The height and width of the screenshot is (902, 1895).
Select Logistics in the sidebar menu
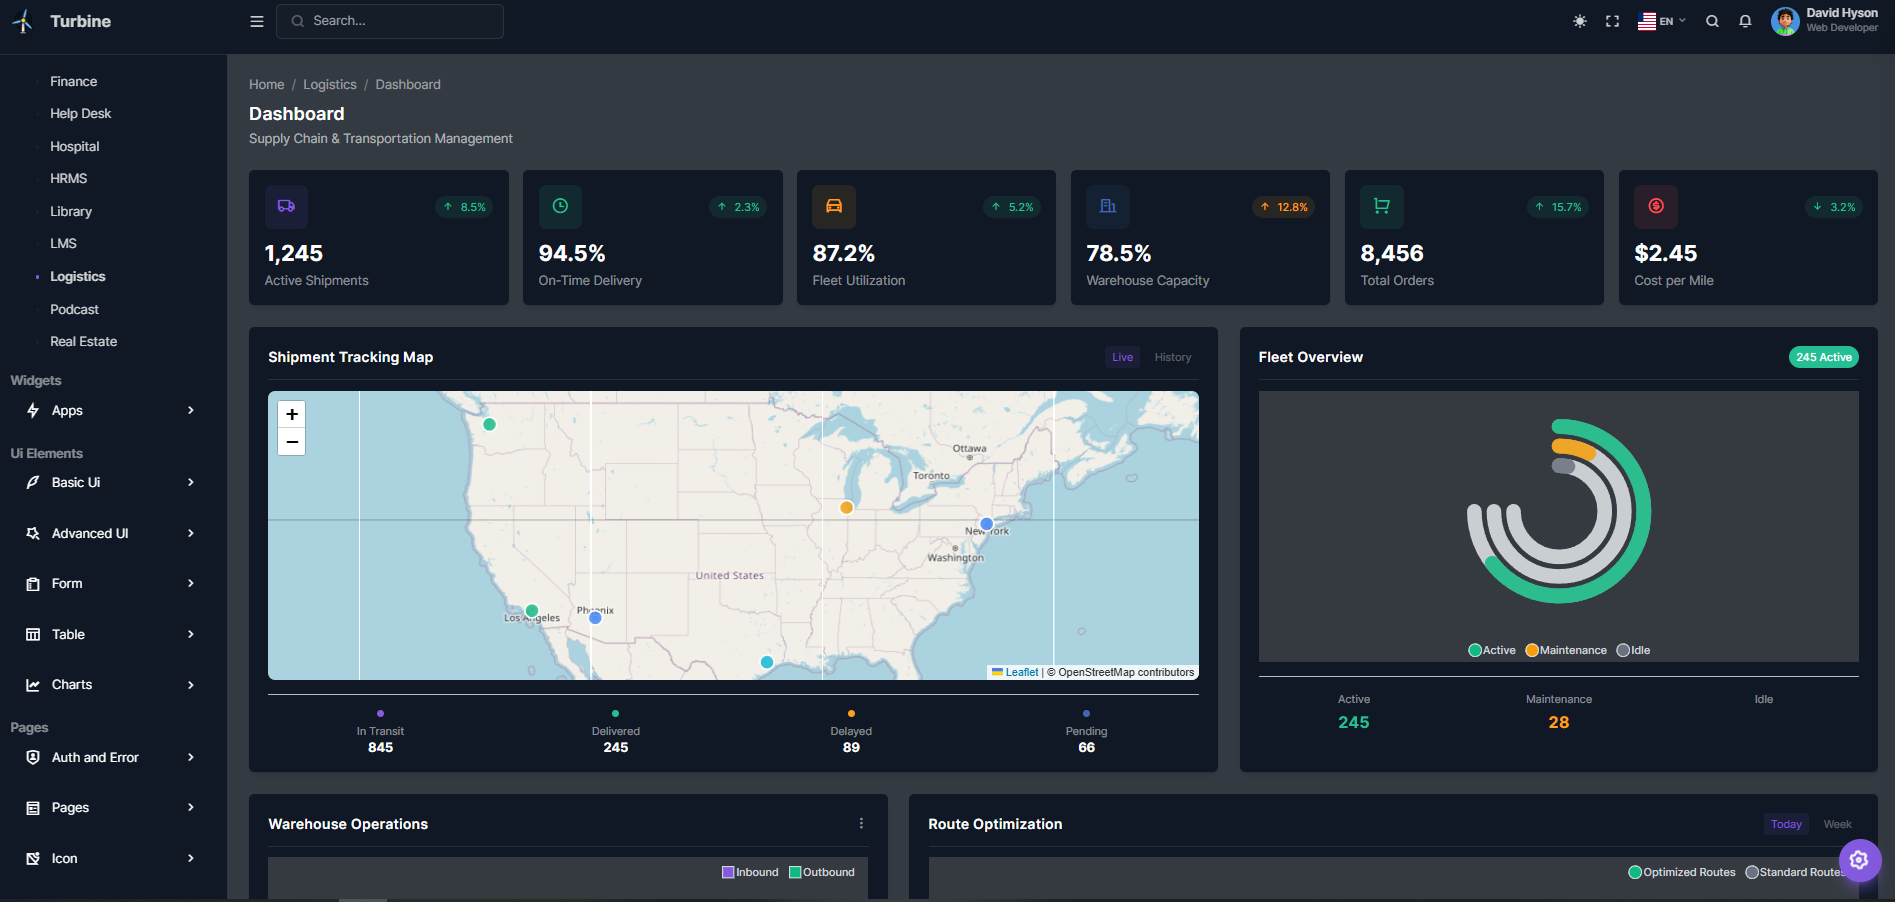(77, 276)
